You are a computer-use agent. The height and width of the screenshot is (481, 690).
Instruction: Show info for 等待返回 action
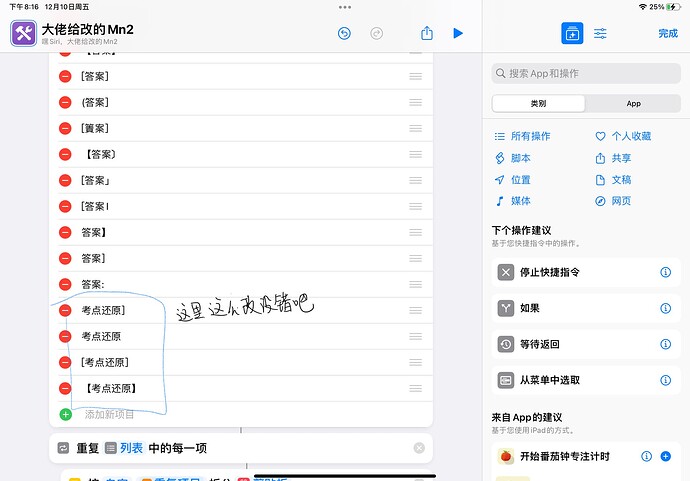pos(665,344)
